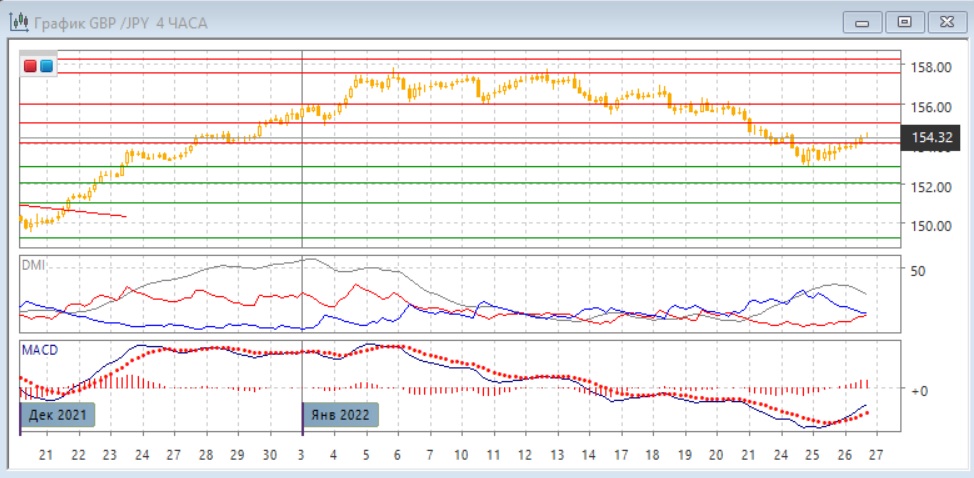Click the candlestick chart icon in title bar
Image resolution: width=974 pixels, height=478 pixels.
(18, 22)
